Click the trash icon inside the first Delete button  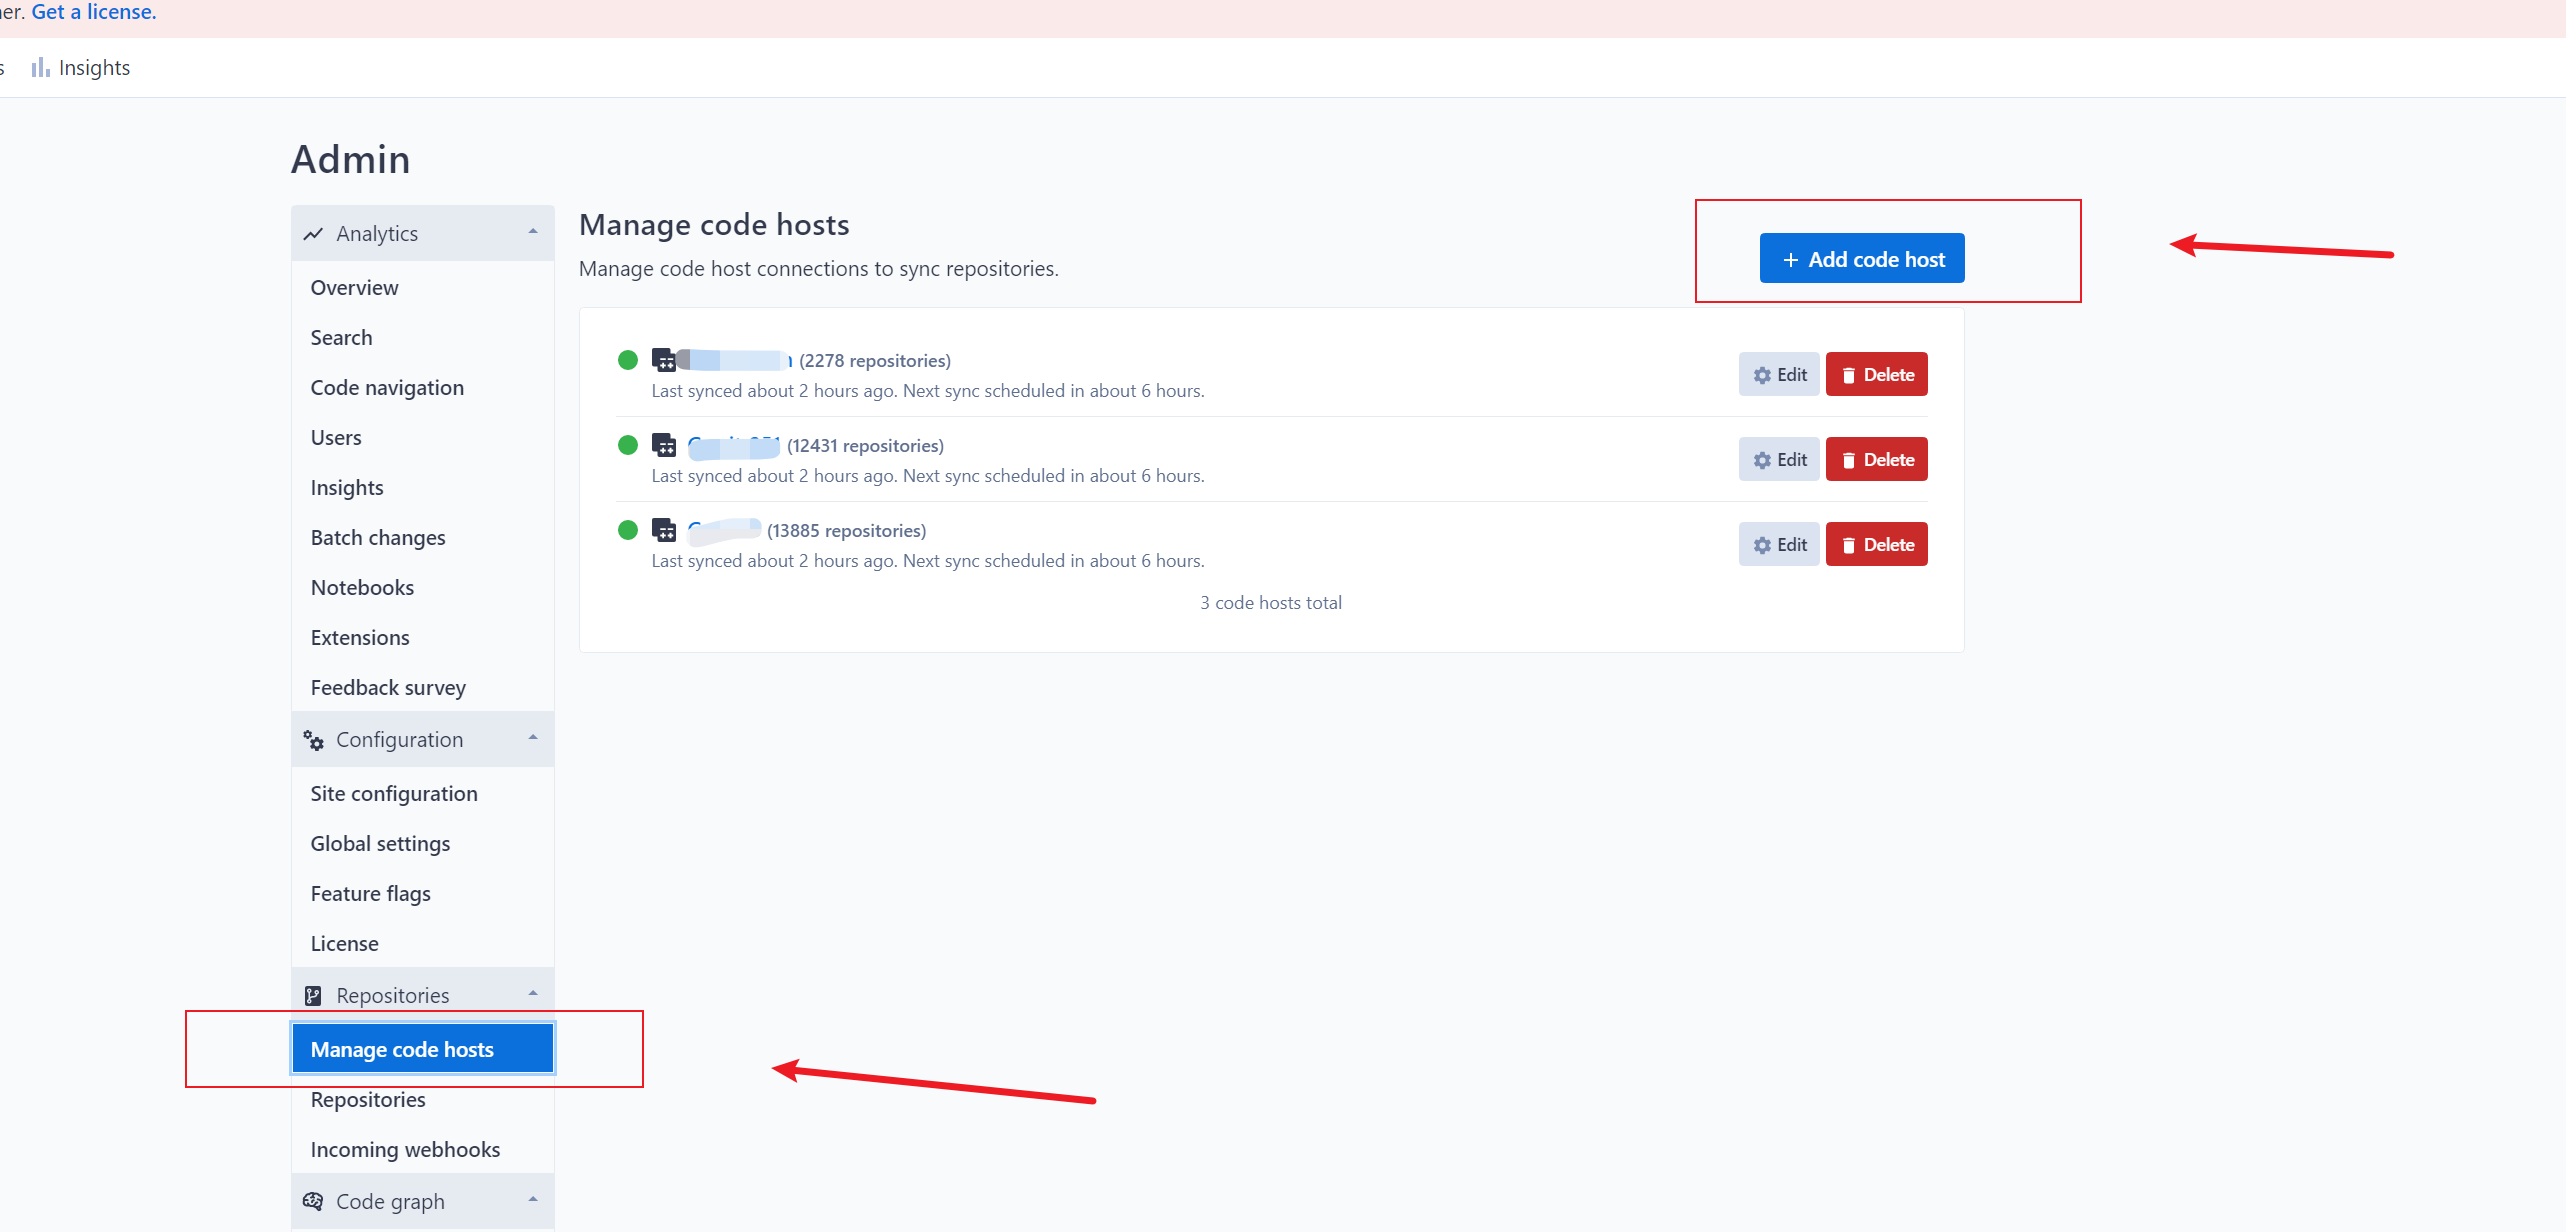[x=1849, y=374]
